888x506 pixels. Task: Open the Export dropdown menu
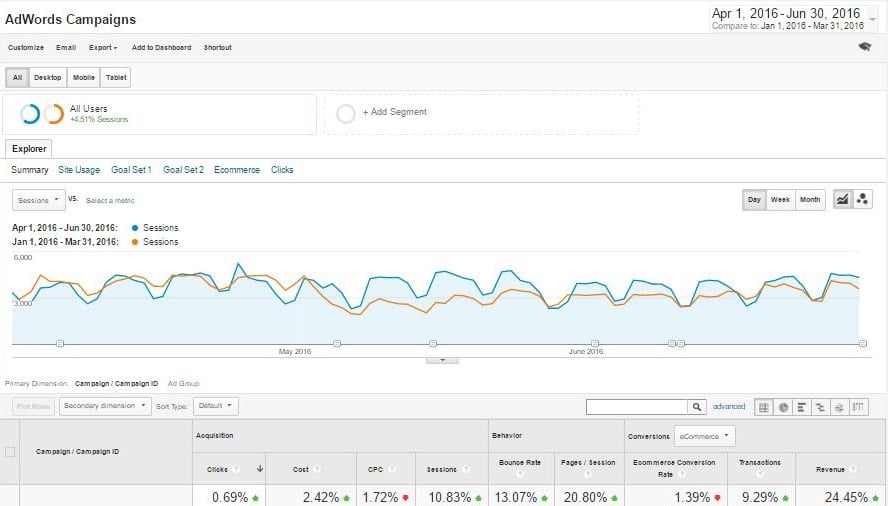[x=103, y=48]
